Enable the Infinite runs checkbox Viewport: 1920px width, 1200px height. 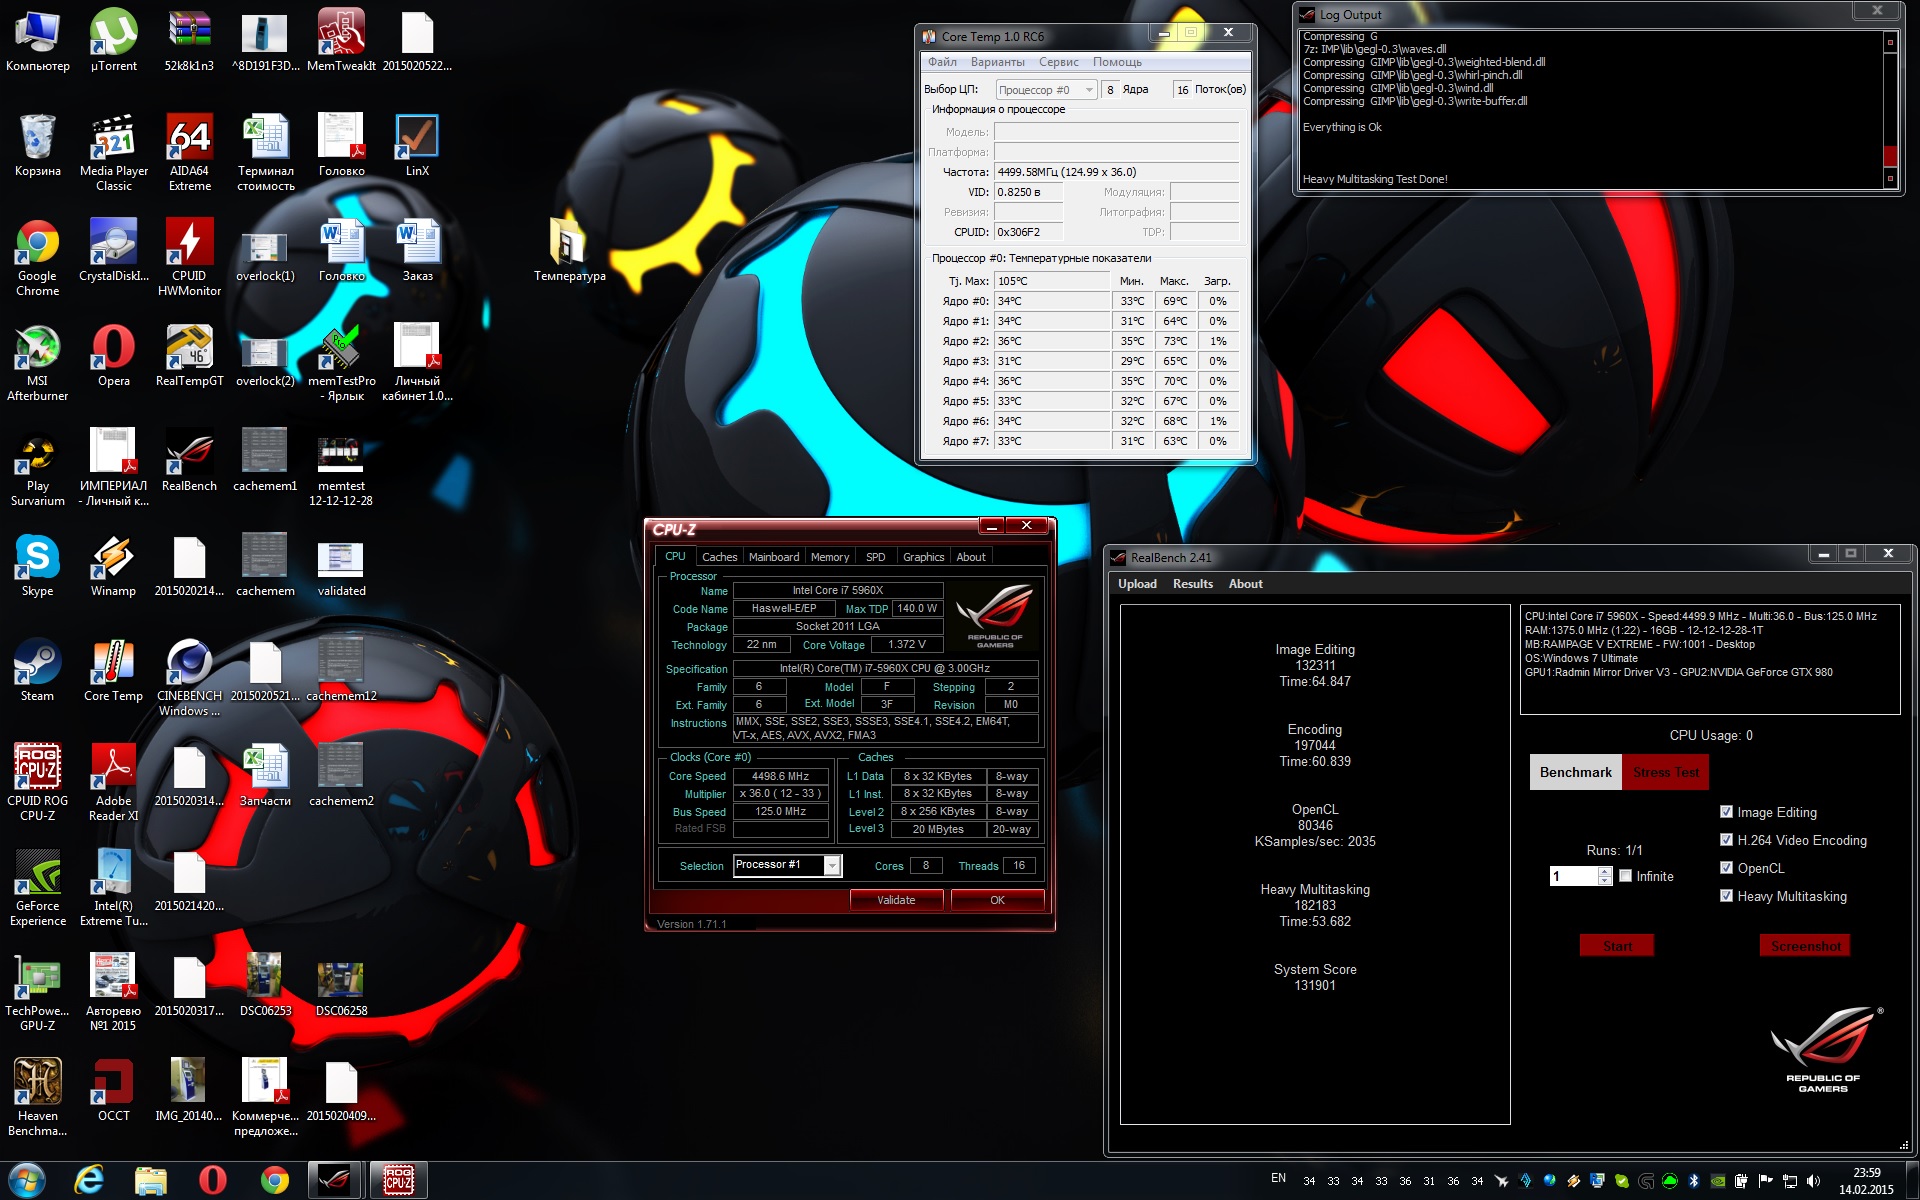click(1626, 876)
